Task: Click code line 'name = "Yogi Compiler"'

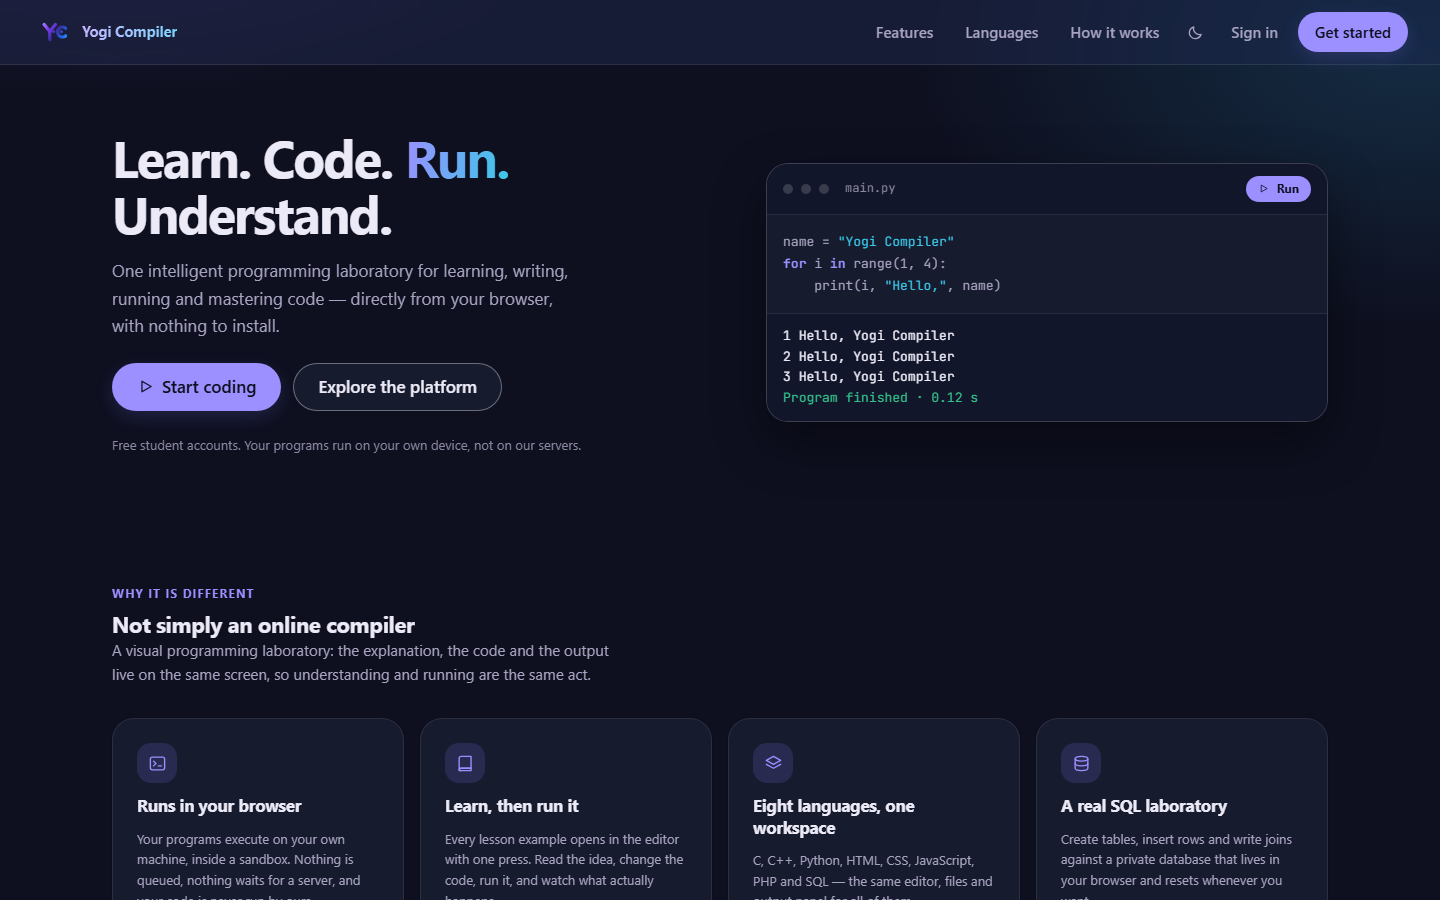Action: [x=868, y=242]
